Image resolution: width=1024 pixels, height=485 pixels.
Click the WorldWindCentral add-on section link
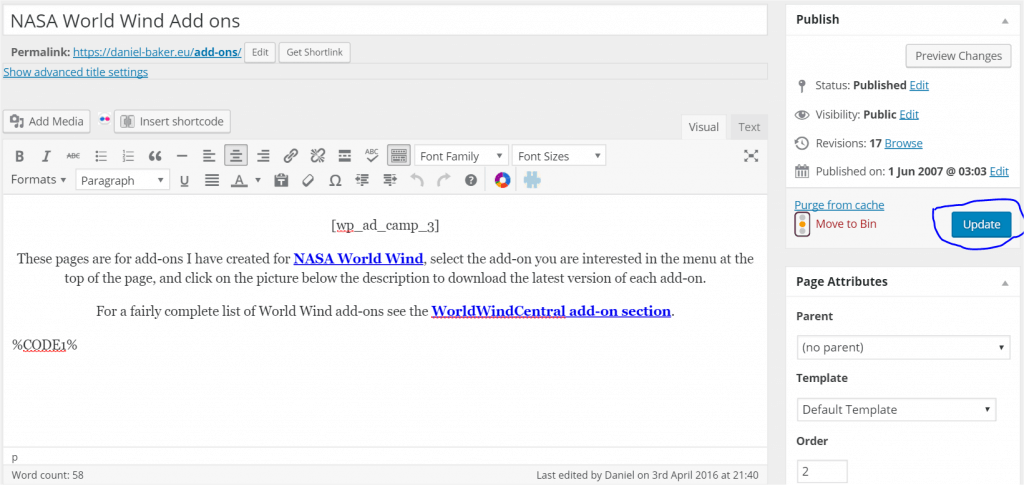(x=551, y=311)
